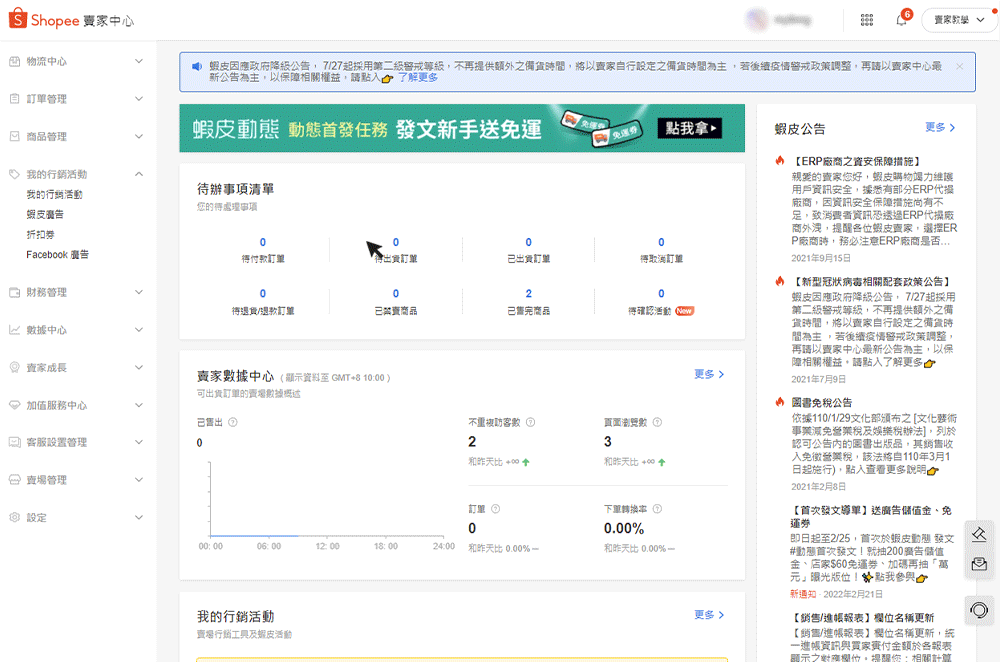The image size is (1000, 662).
Task: Expand the 商品管理 menu chevron
Action: click(x=139, y=136)
